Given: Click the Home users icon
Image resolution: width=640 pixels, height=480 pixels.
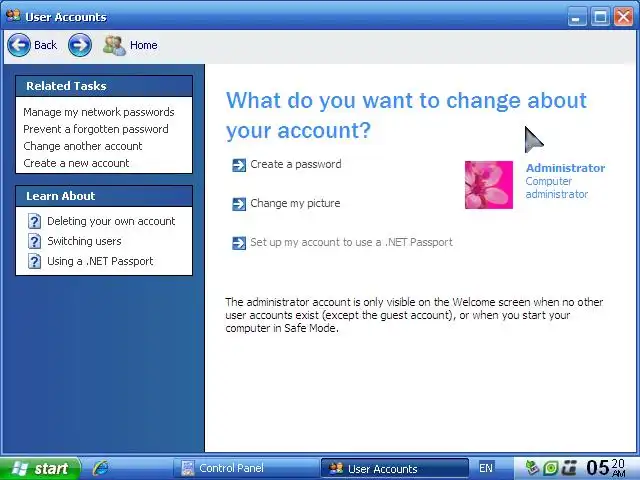Looking at the screenshot, I should (114, 45).
